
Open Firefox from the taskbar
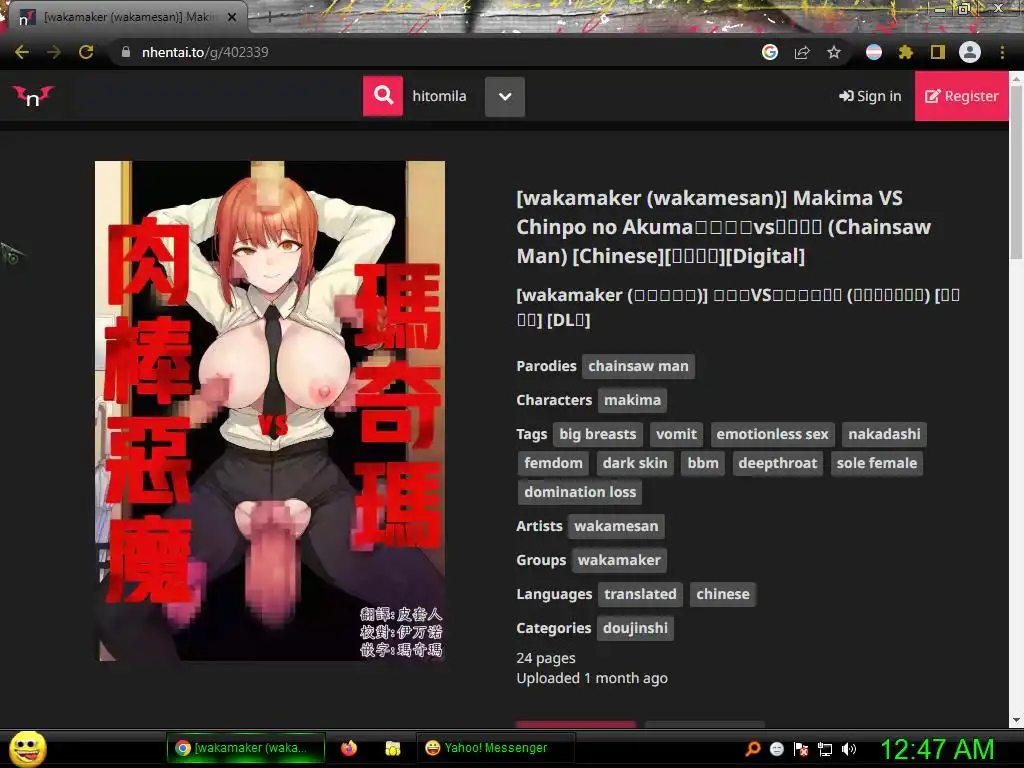point(349,748)
